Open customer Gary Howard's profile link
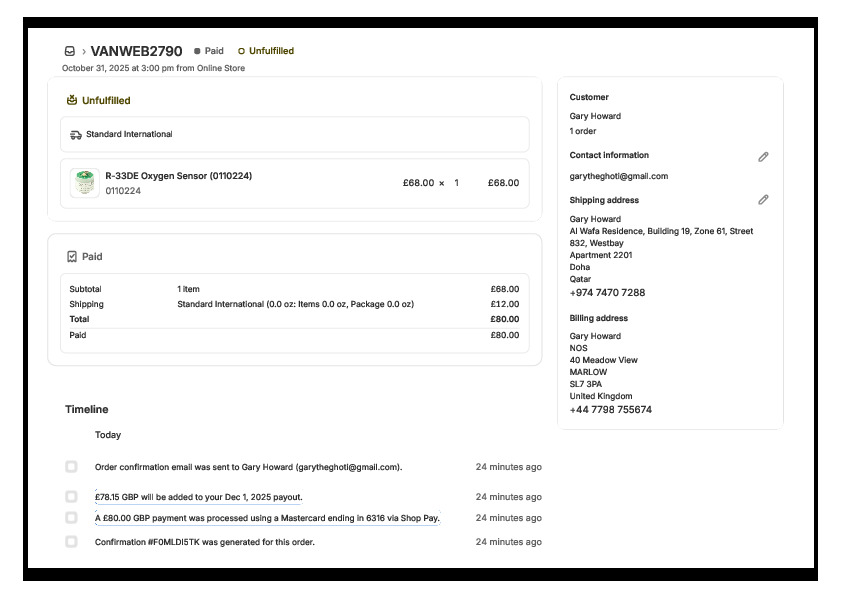This screenshot has height=595, width=842. pos(595,116)
